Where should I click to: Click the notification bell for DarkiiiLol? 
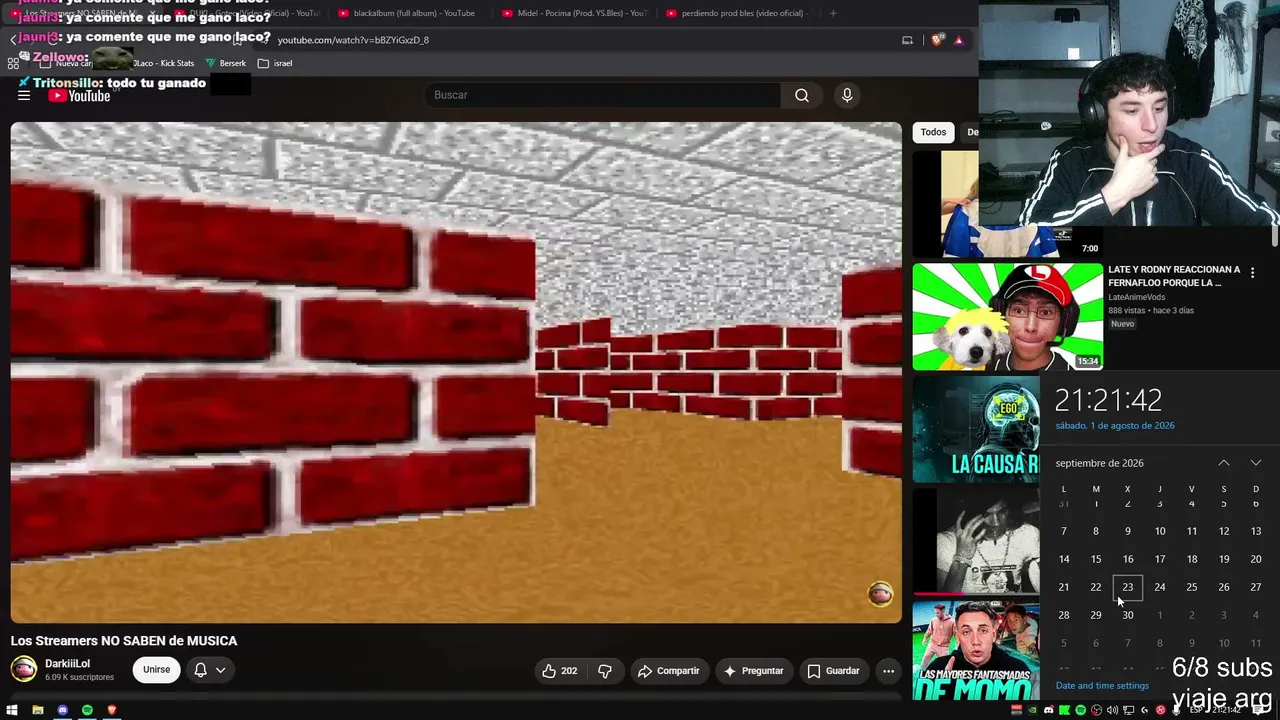click(x=200, y=670)
